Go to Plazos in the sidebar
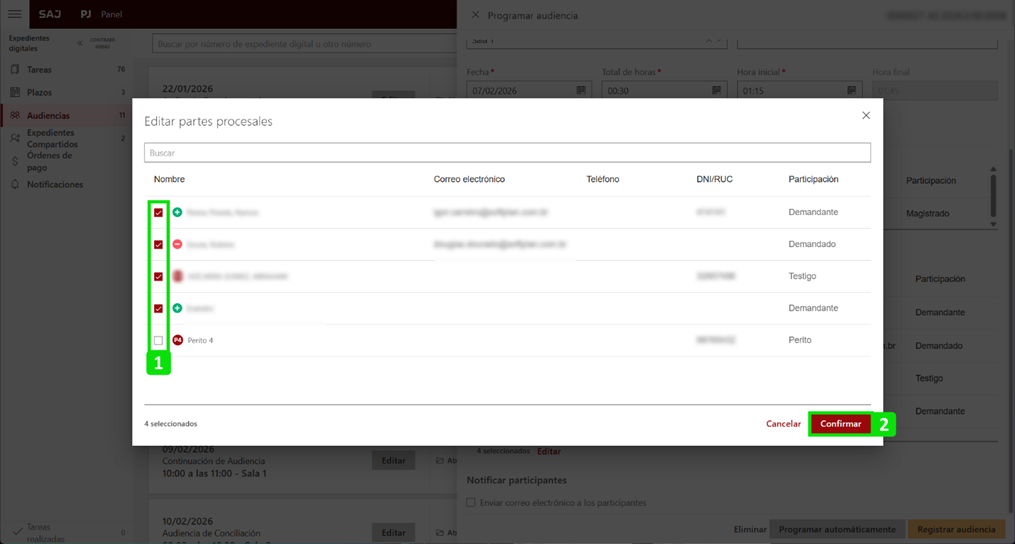The image size is (1015, 544). coord(40,92)
